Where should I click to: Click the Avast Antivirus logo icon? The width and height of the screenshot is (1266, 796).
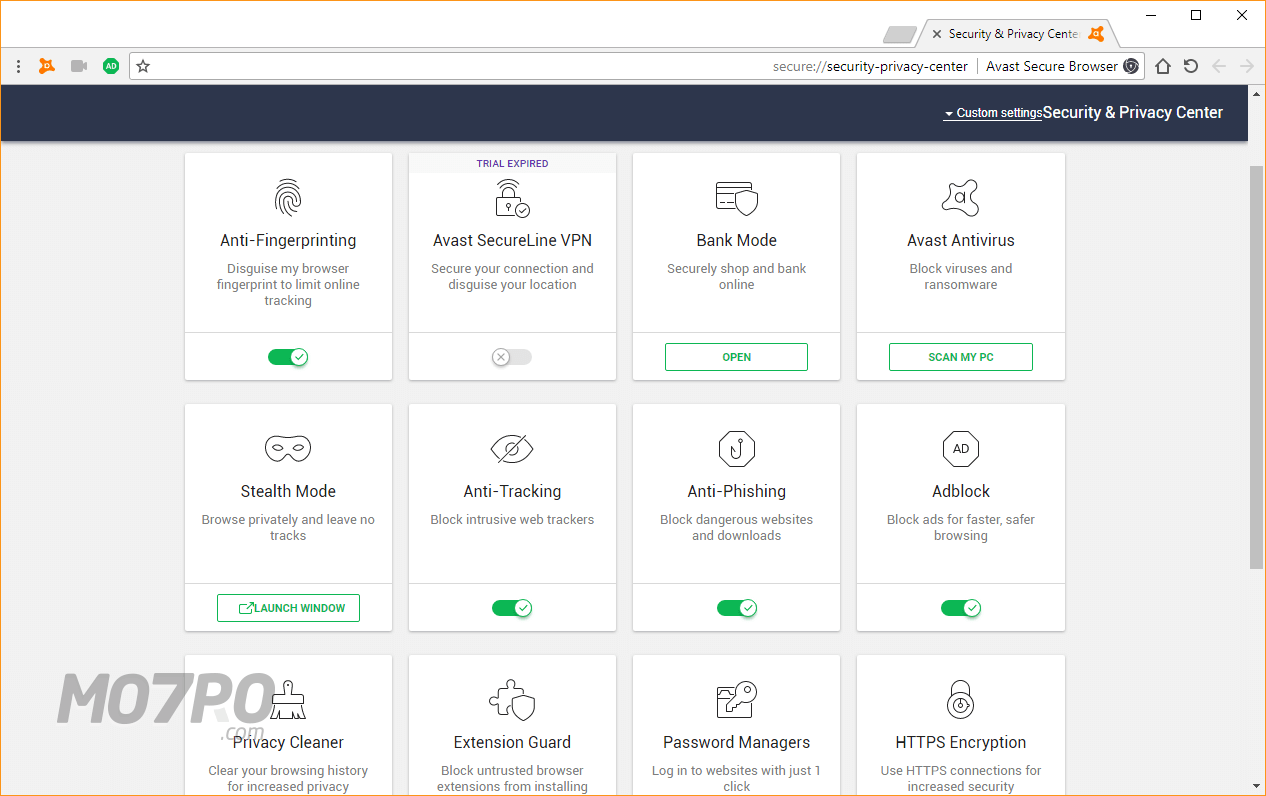(x=961, y=198)
